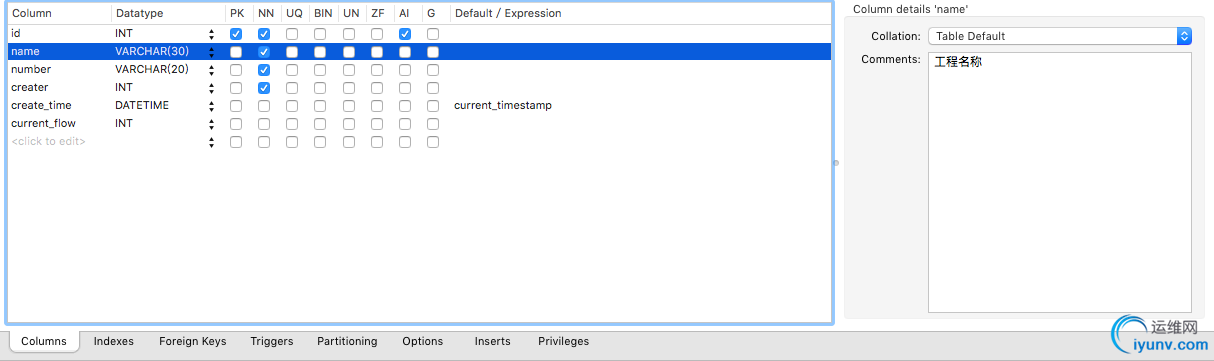Viewport: 1214px width, 361px height.
Task: Click the current_timestamp default value
Action: (x=503, y=106)
